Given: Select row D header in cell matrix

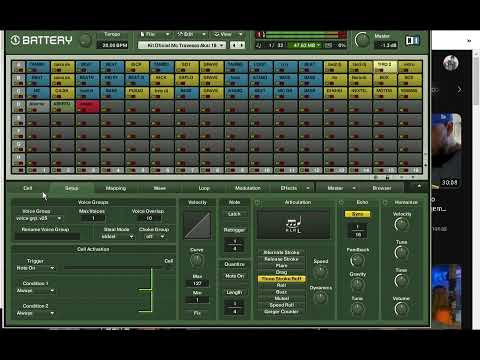Looking at the screenshot, I should (19, 106).
